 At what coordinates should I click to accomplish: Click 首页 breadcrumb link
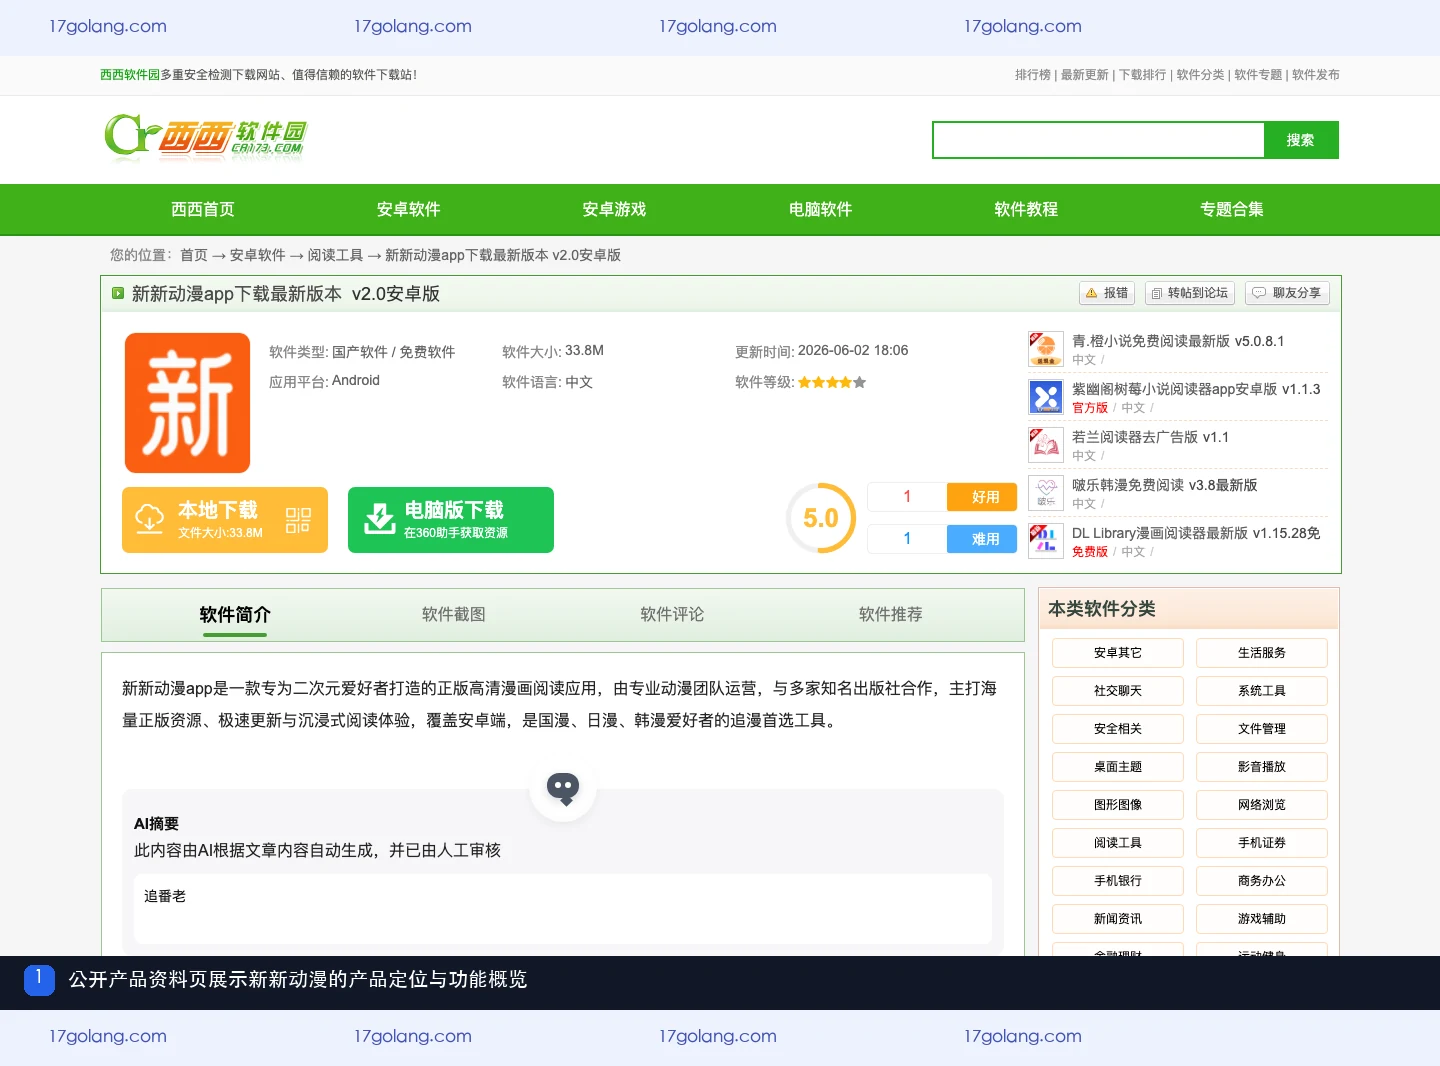(x=194, y=255)
